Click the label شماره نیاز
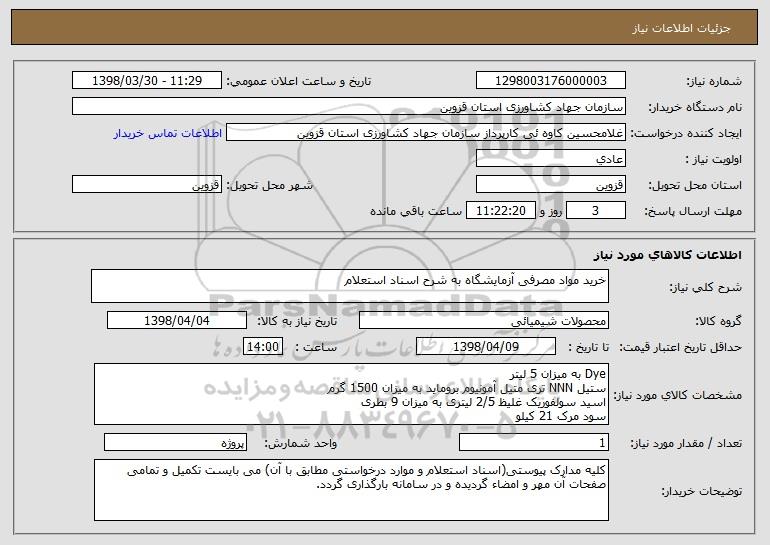 (714, 82)
